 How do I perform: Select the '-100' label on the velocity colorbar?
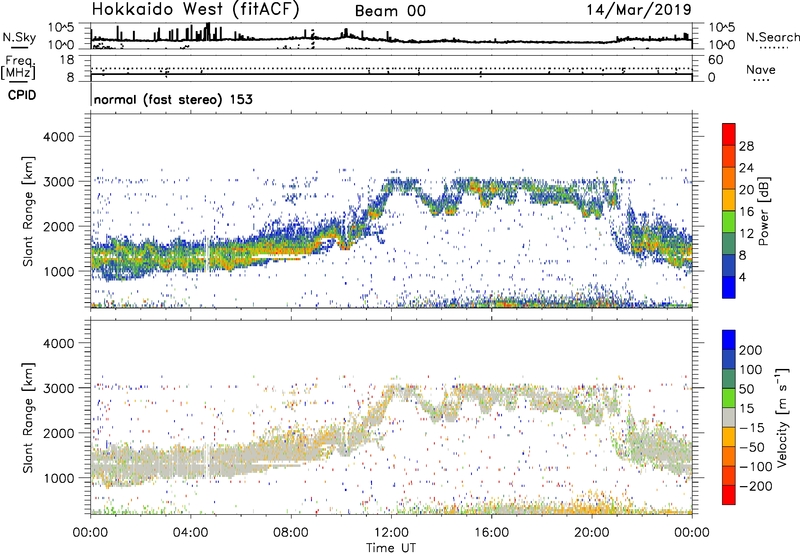click(x=756, y=467)
